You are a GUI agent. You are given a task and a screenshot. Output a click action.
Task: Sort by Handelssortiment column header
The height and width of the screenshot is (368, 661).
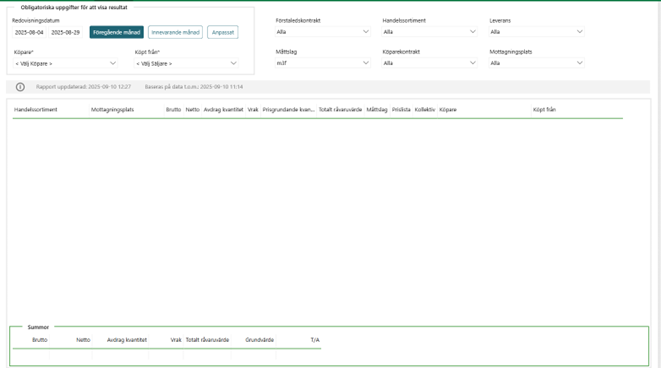point(36,110)
